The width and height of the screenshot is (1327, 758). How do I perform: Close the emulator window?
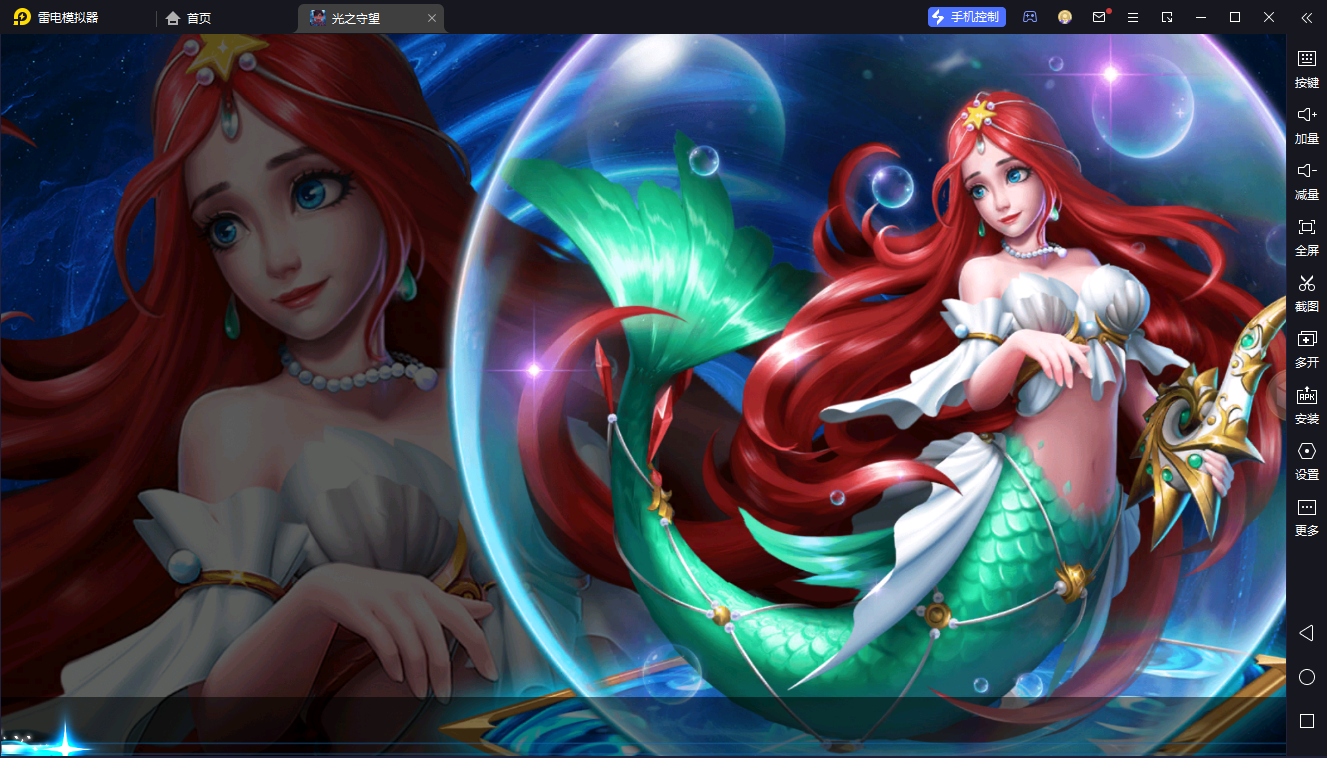[x=1269, y=17]
